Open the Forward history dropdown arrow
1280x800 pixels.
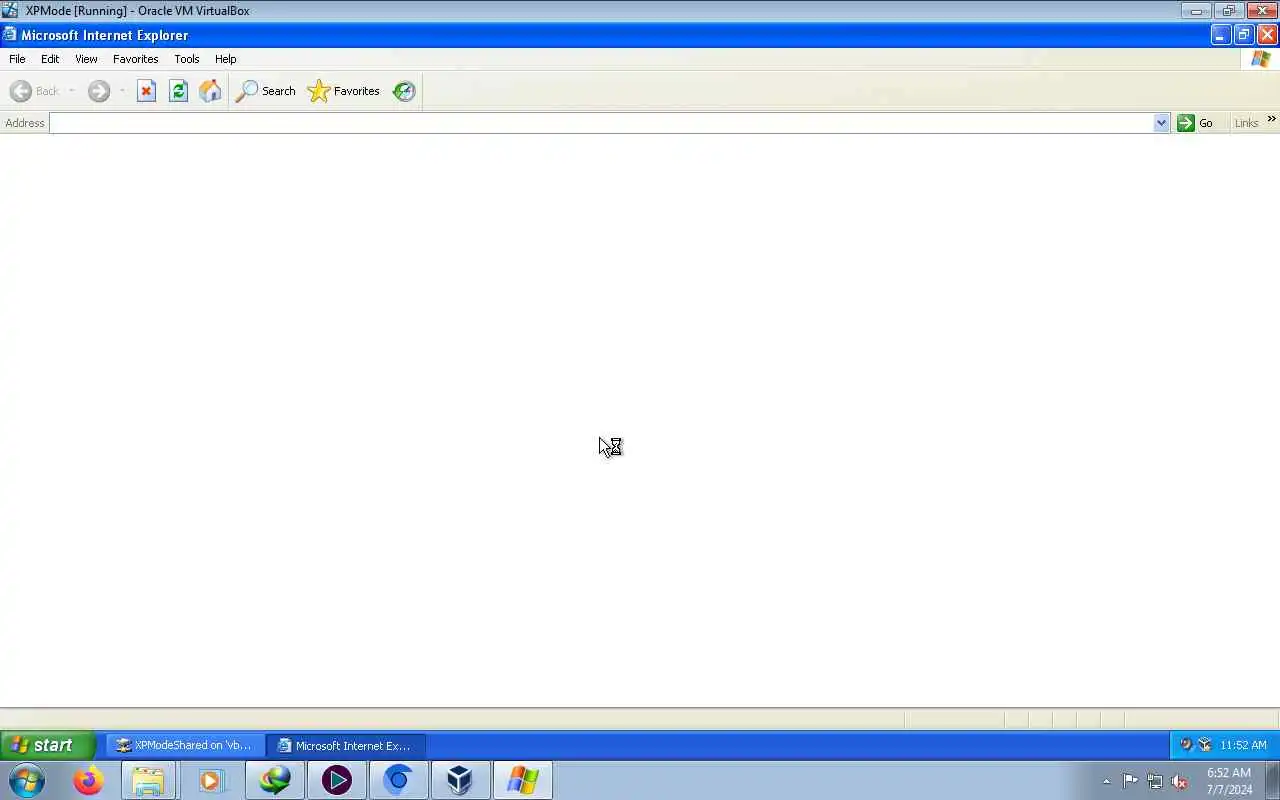tap(122, 91)
